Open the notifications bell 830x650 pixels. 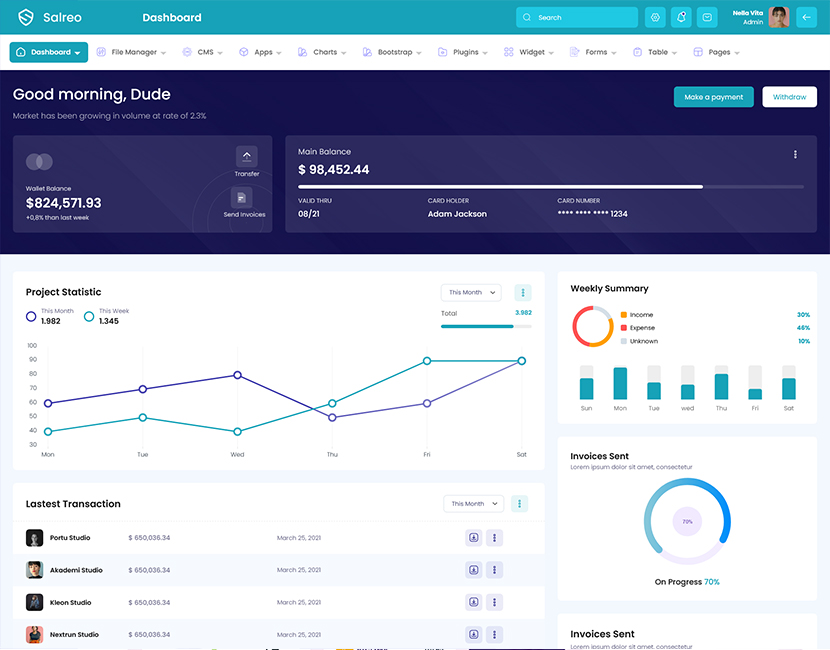[681, 17]
